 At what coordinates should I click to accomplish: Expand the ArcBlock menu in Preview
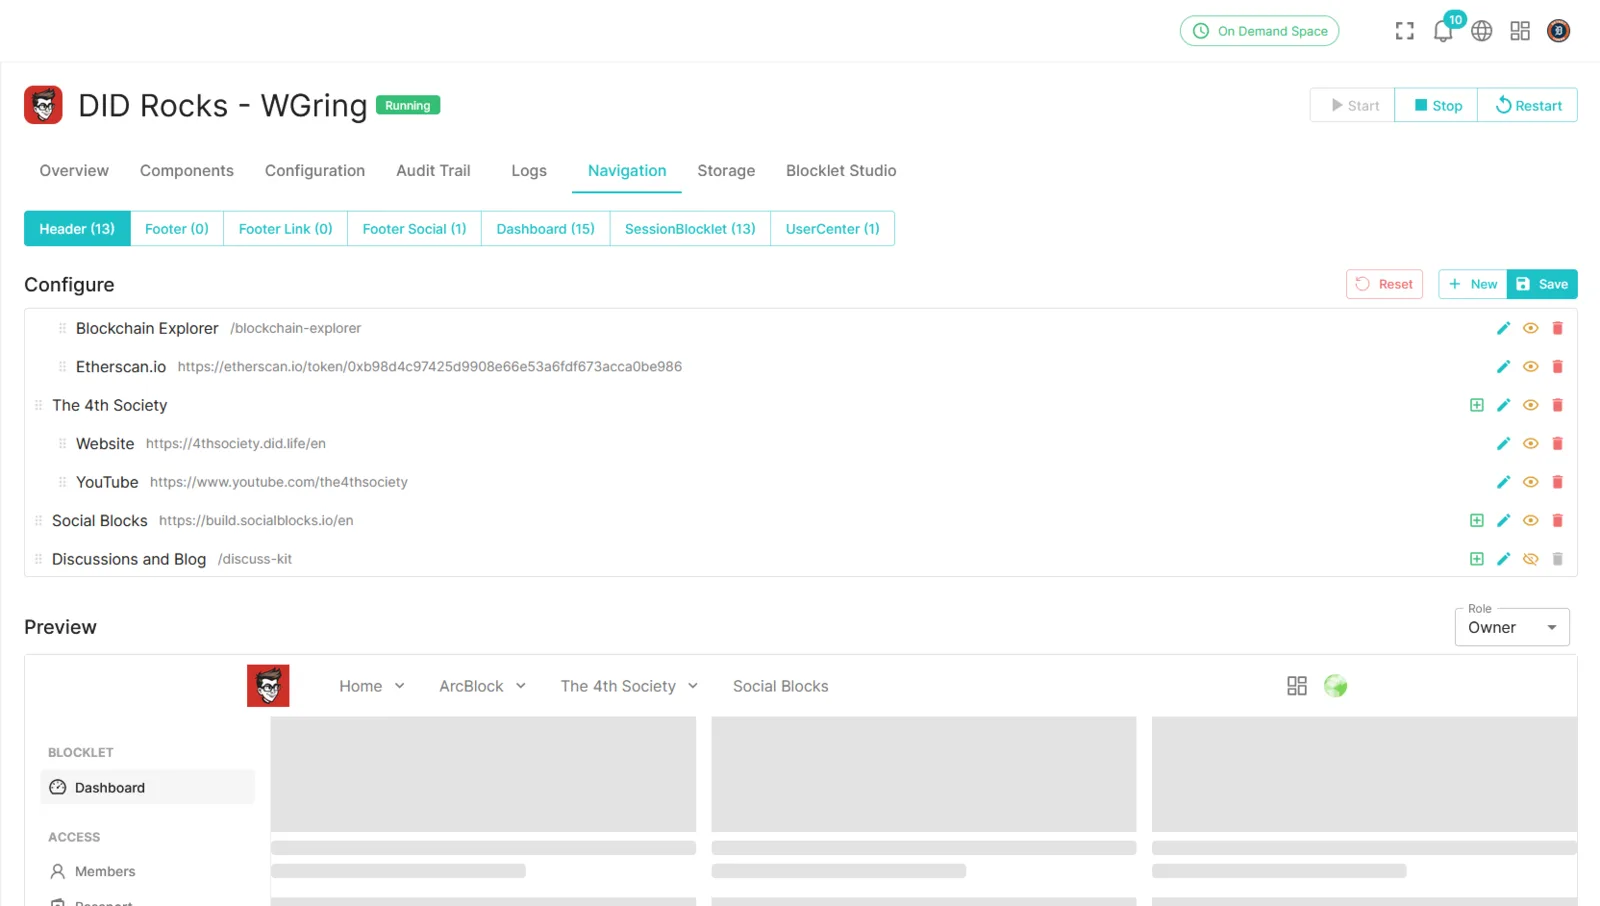click(483, 686)
